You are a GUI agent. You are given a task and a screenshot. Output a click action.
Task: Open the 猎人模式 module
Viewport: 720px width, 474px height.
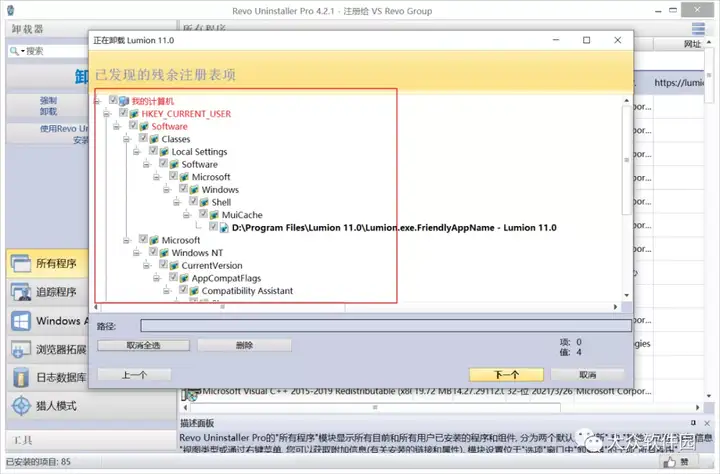coord(91,406)
